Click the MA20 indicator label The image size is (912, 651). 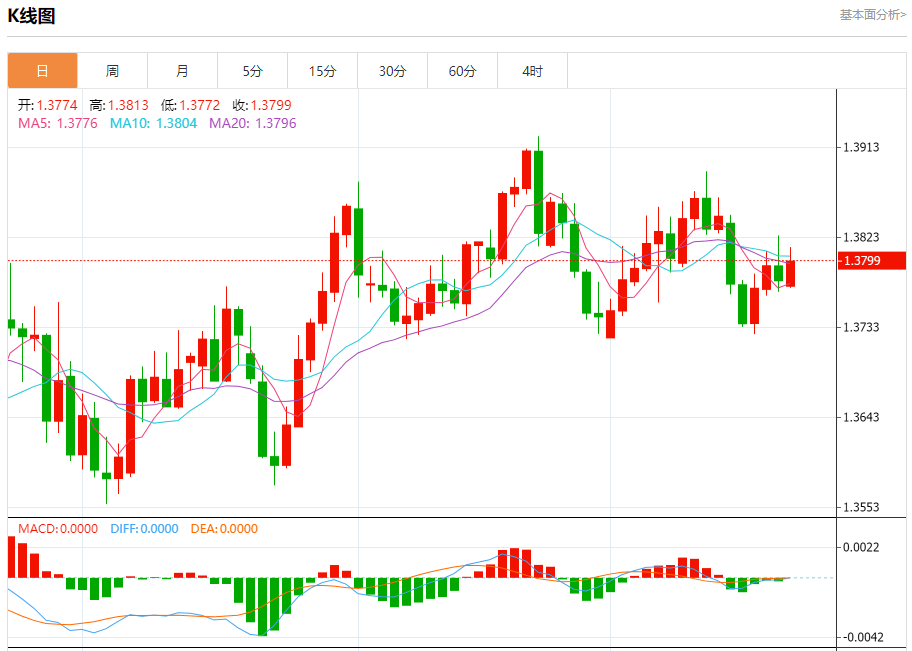click(x=252, y=123)
